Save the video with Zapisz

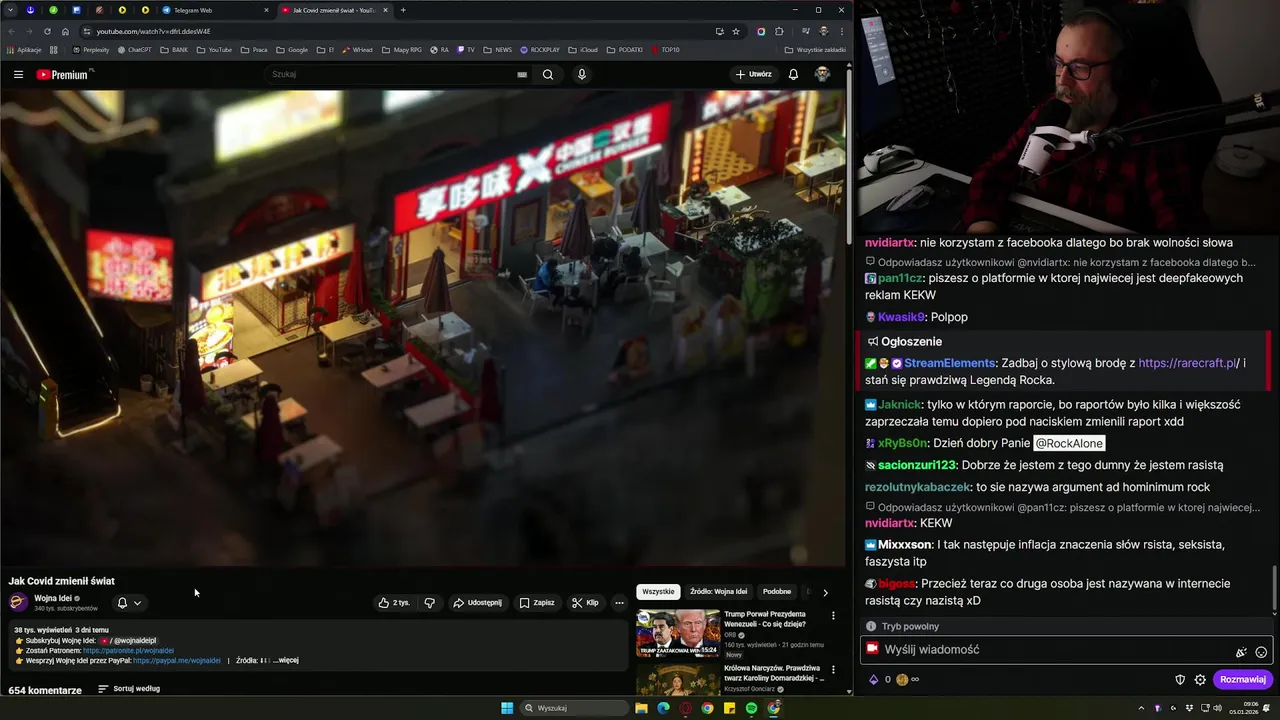[x=537, y=603]
